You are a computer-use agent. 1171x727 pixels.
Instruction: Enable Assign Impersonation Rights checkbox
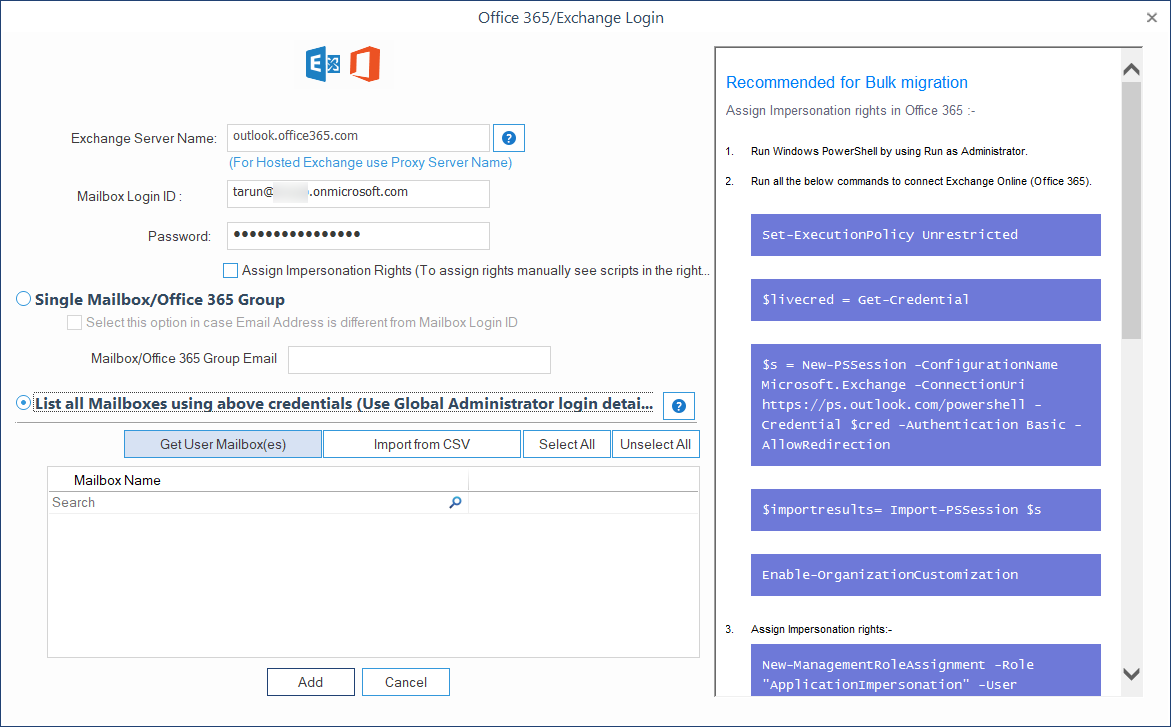click(x=230, y=270)
